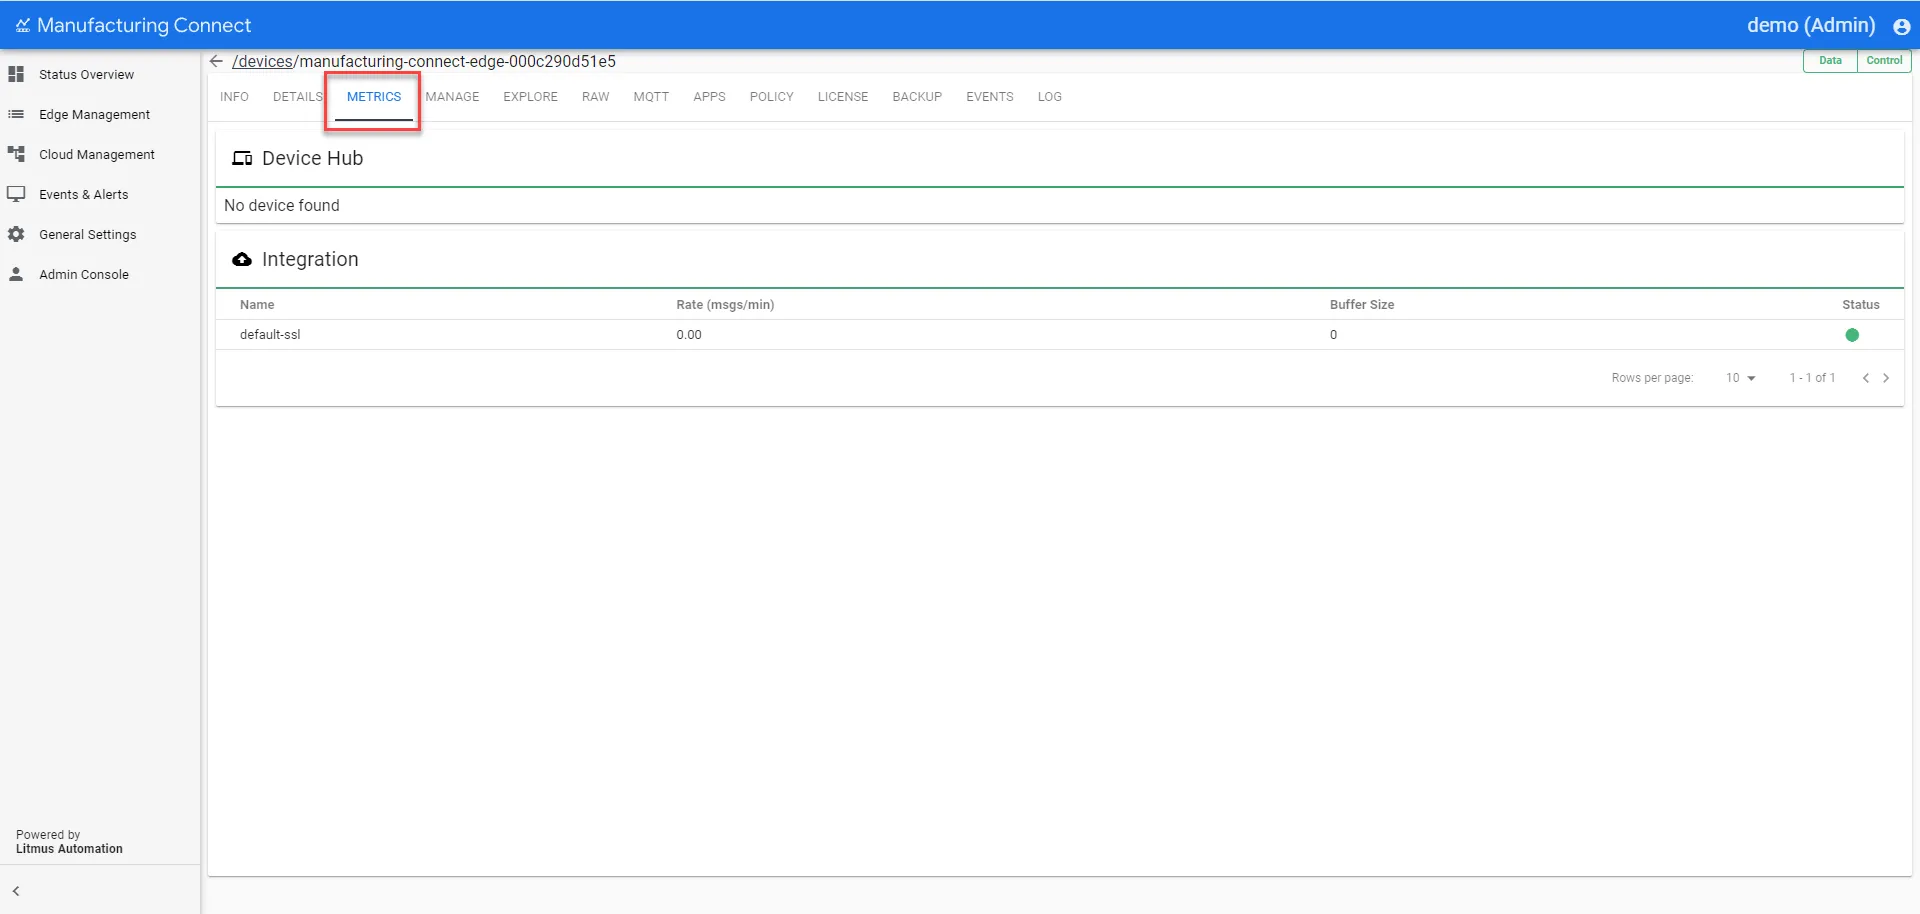Click the demo (Admin) user label
Viewport: 1920px width, 914px height.
point(1811,25)
